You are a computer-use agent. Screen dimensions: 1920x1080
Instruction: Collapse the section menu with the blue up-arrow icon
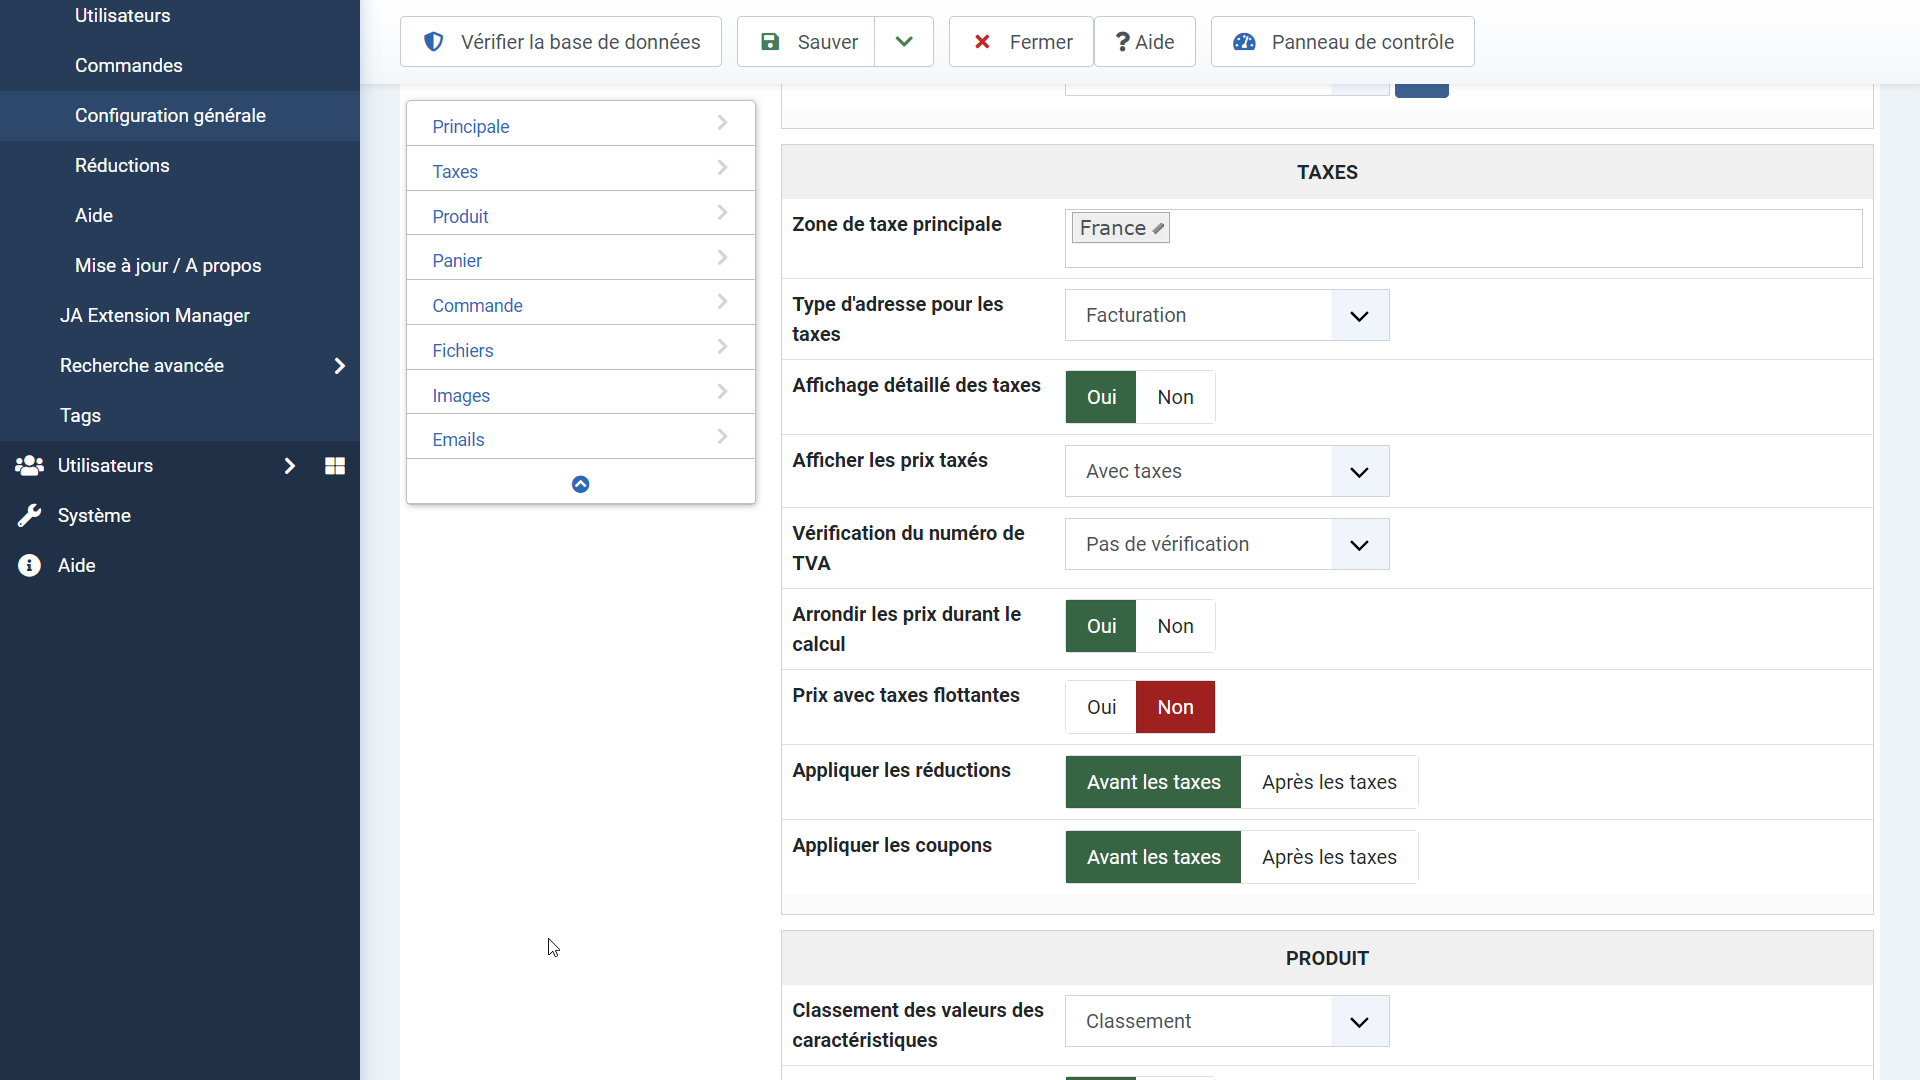[x=580, y=484]
